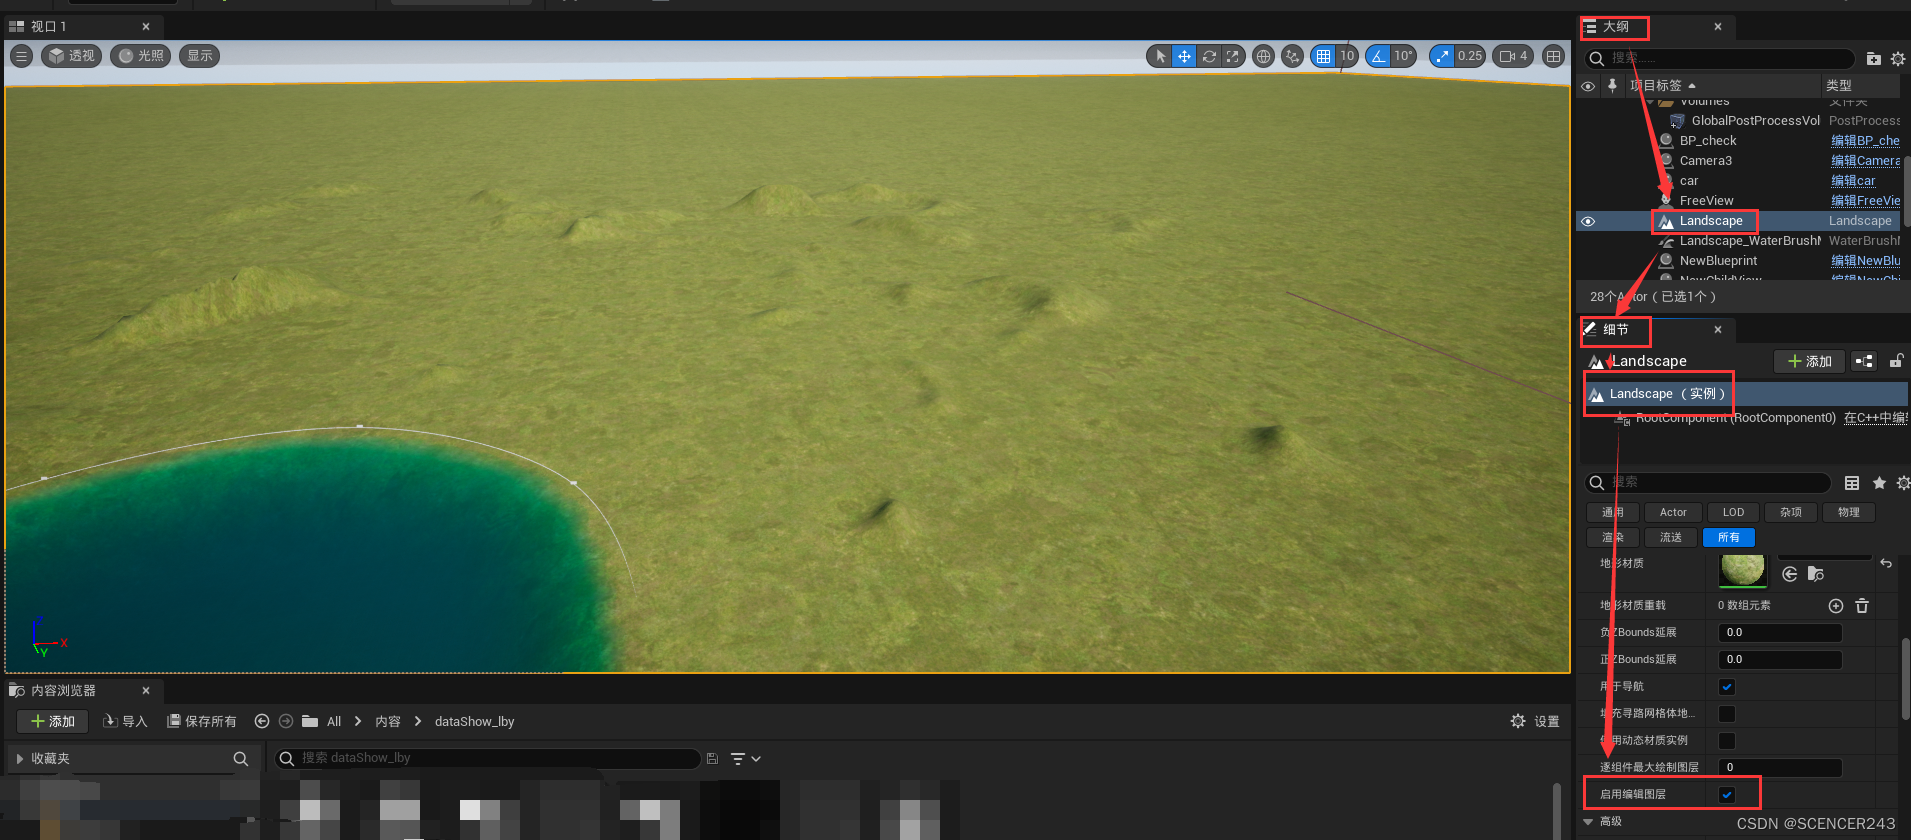Select the rotate transform tool in viewport
This screenshot has width=1911, height=840.
pos(1209,56)
